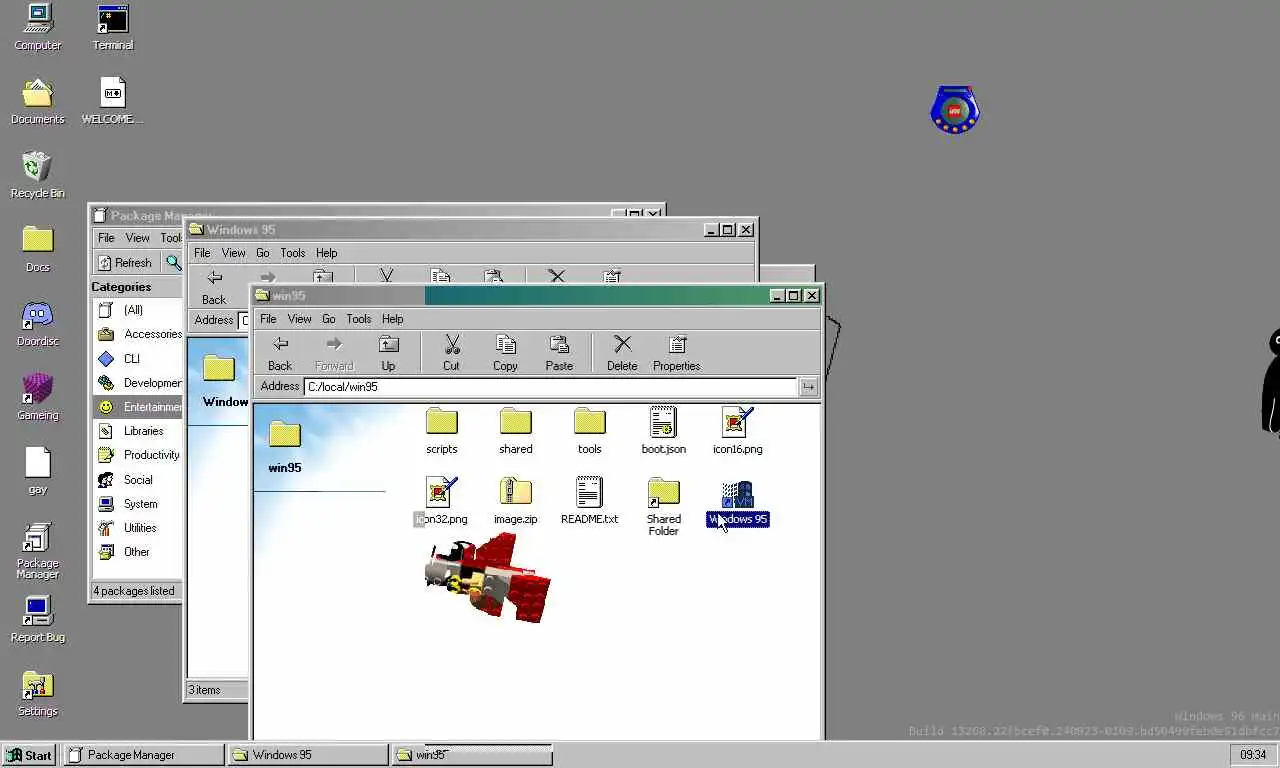Open Tools menu in win95 window
The image size is (1280, 768).
pos(358,319)
